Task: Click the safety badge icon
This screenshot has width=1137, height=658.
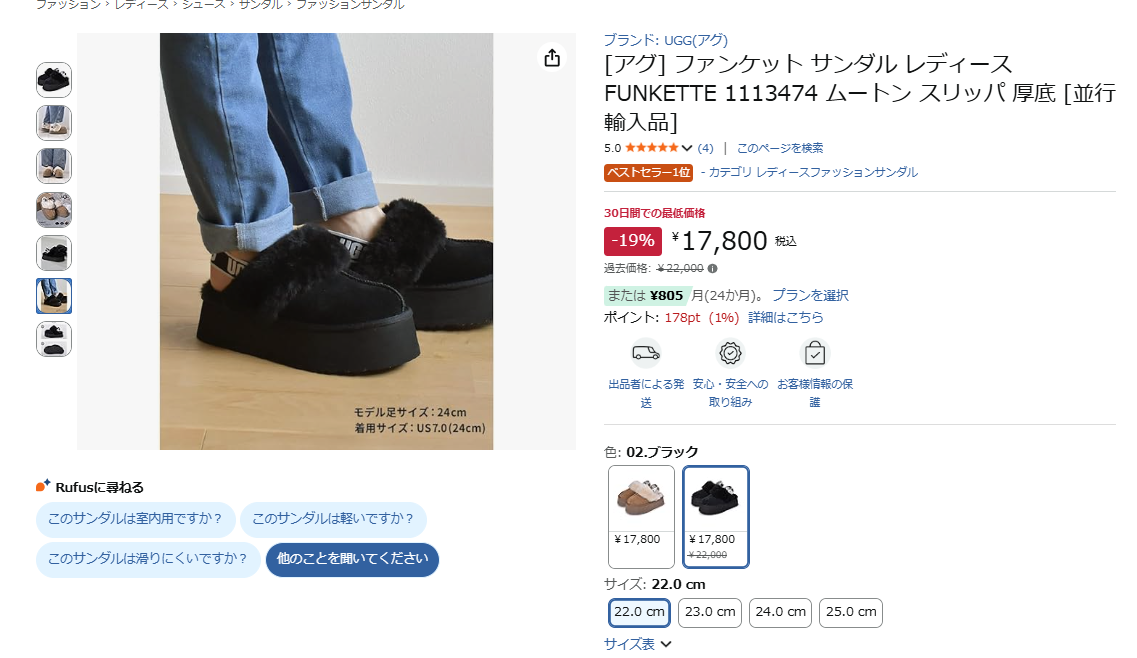Action: (x=731, y=353)
